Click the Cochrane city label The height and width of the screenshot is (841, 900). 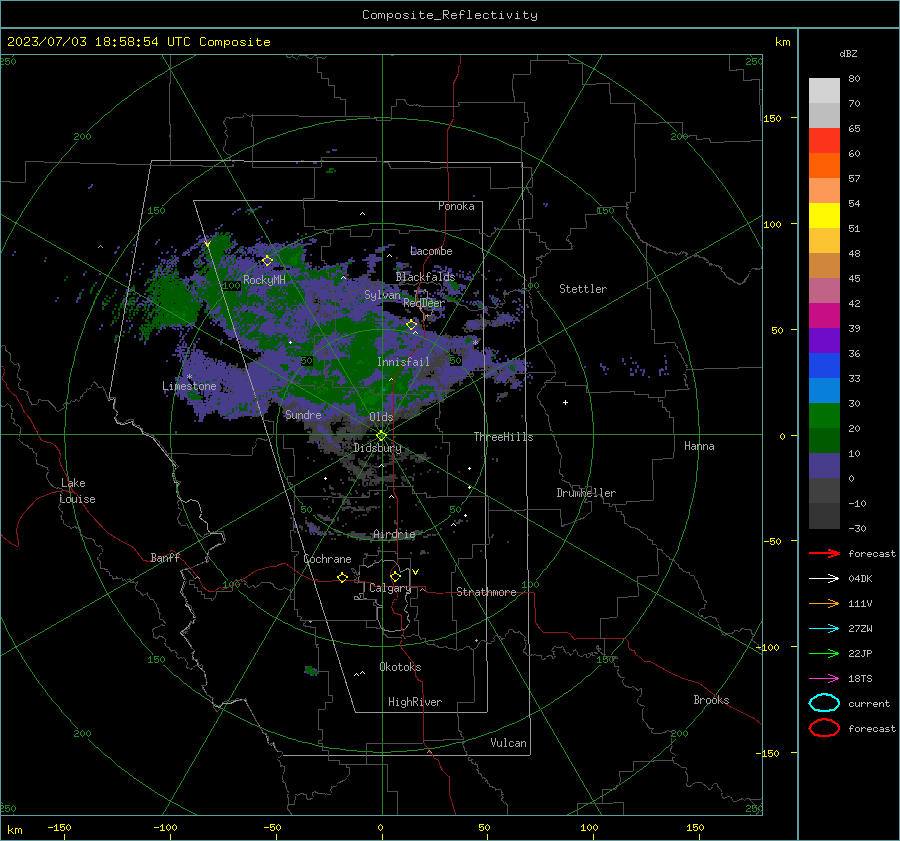point(327,559)
